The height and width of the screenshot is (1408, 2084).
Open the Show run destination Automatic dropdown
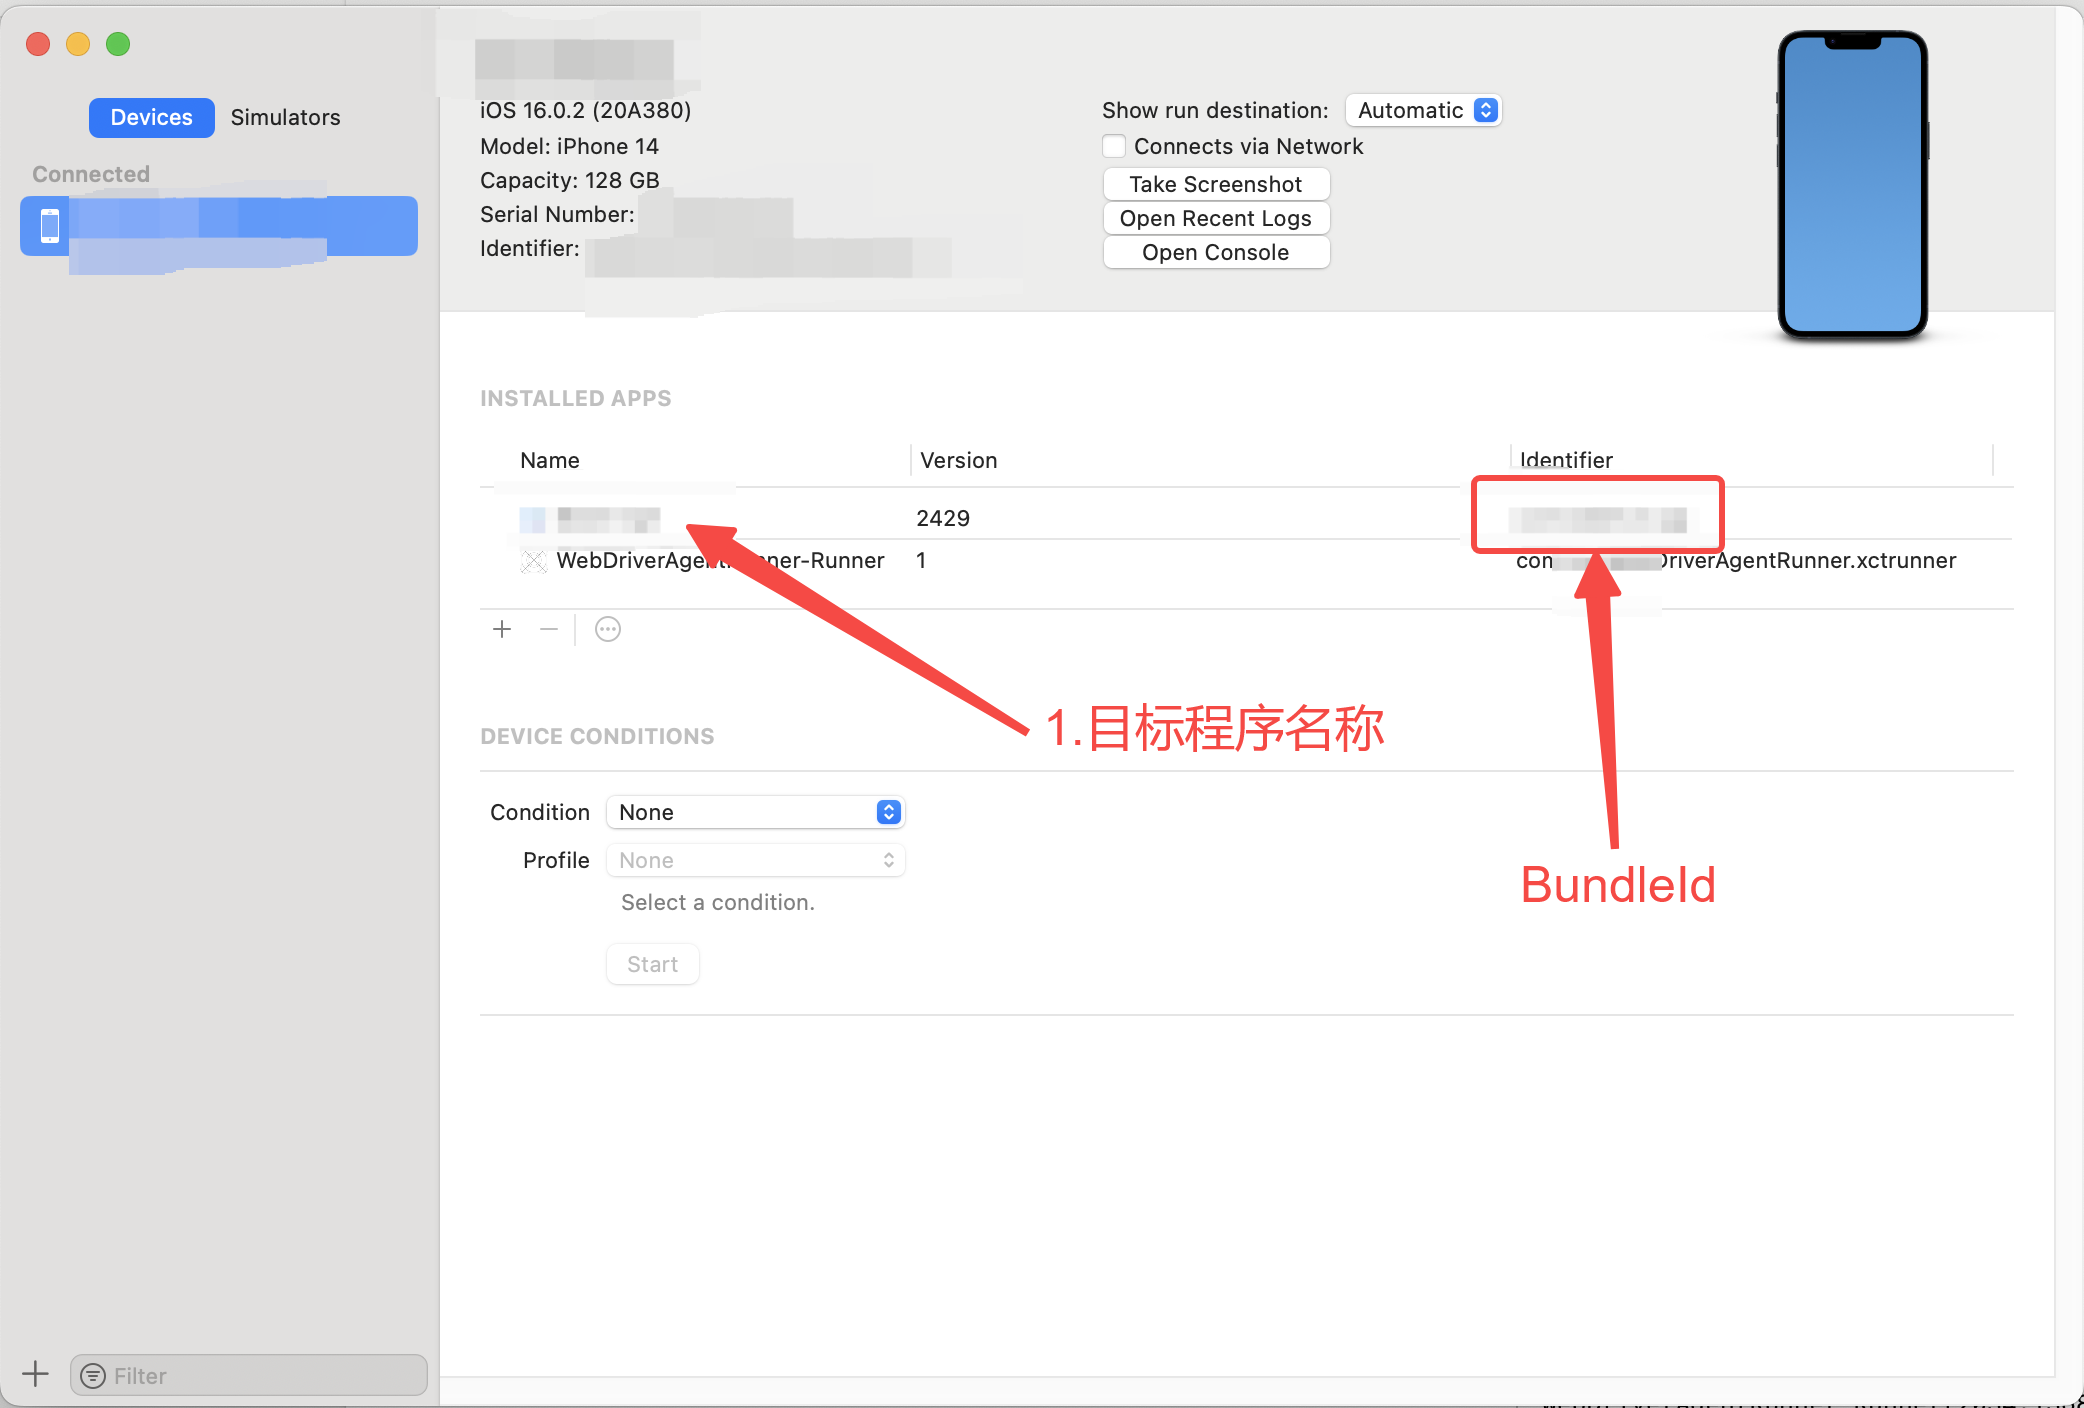point(1423,110)
